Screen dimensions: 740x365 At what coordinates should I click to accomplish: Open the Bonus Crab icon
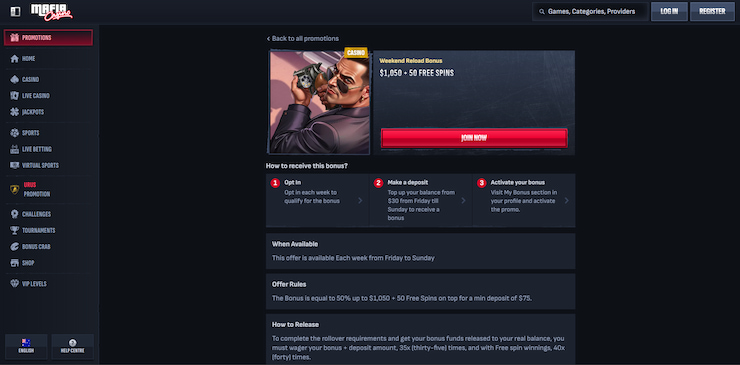coord(15,246)
